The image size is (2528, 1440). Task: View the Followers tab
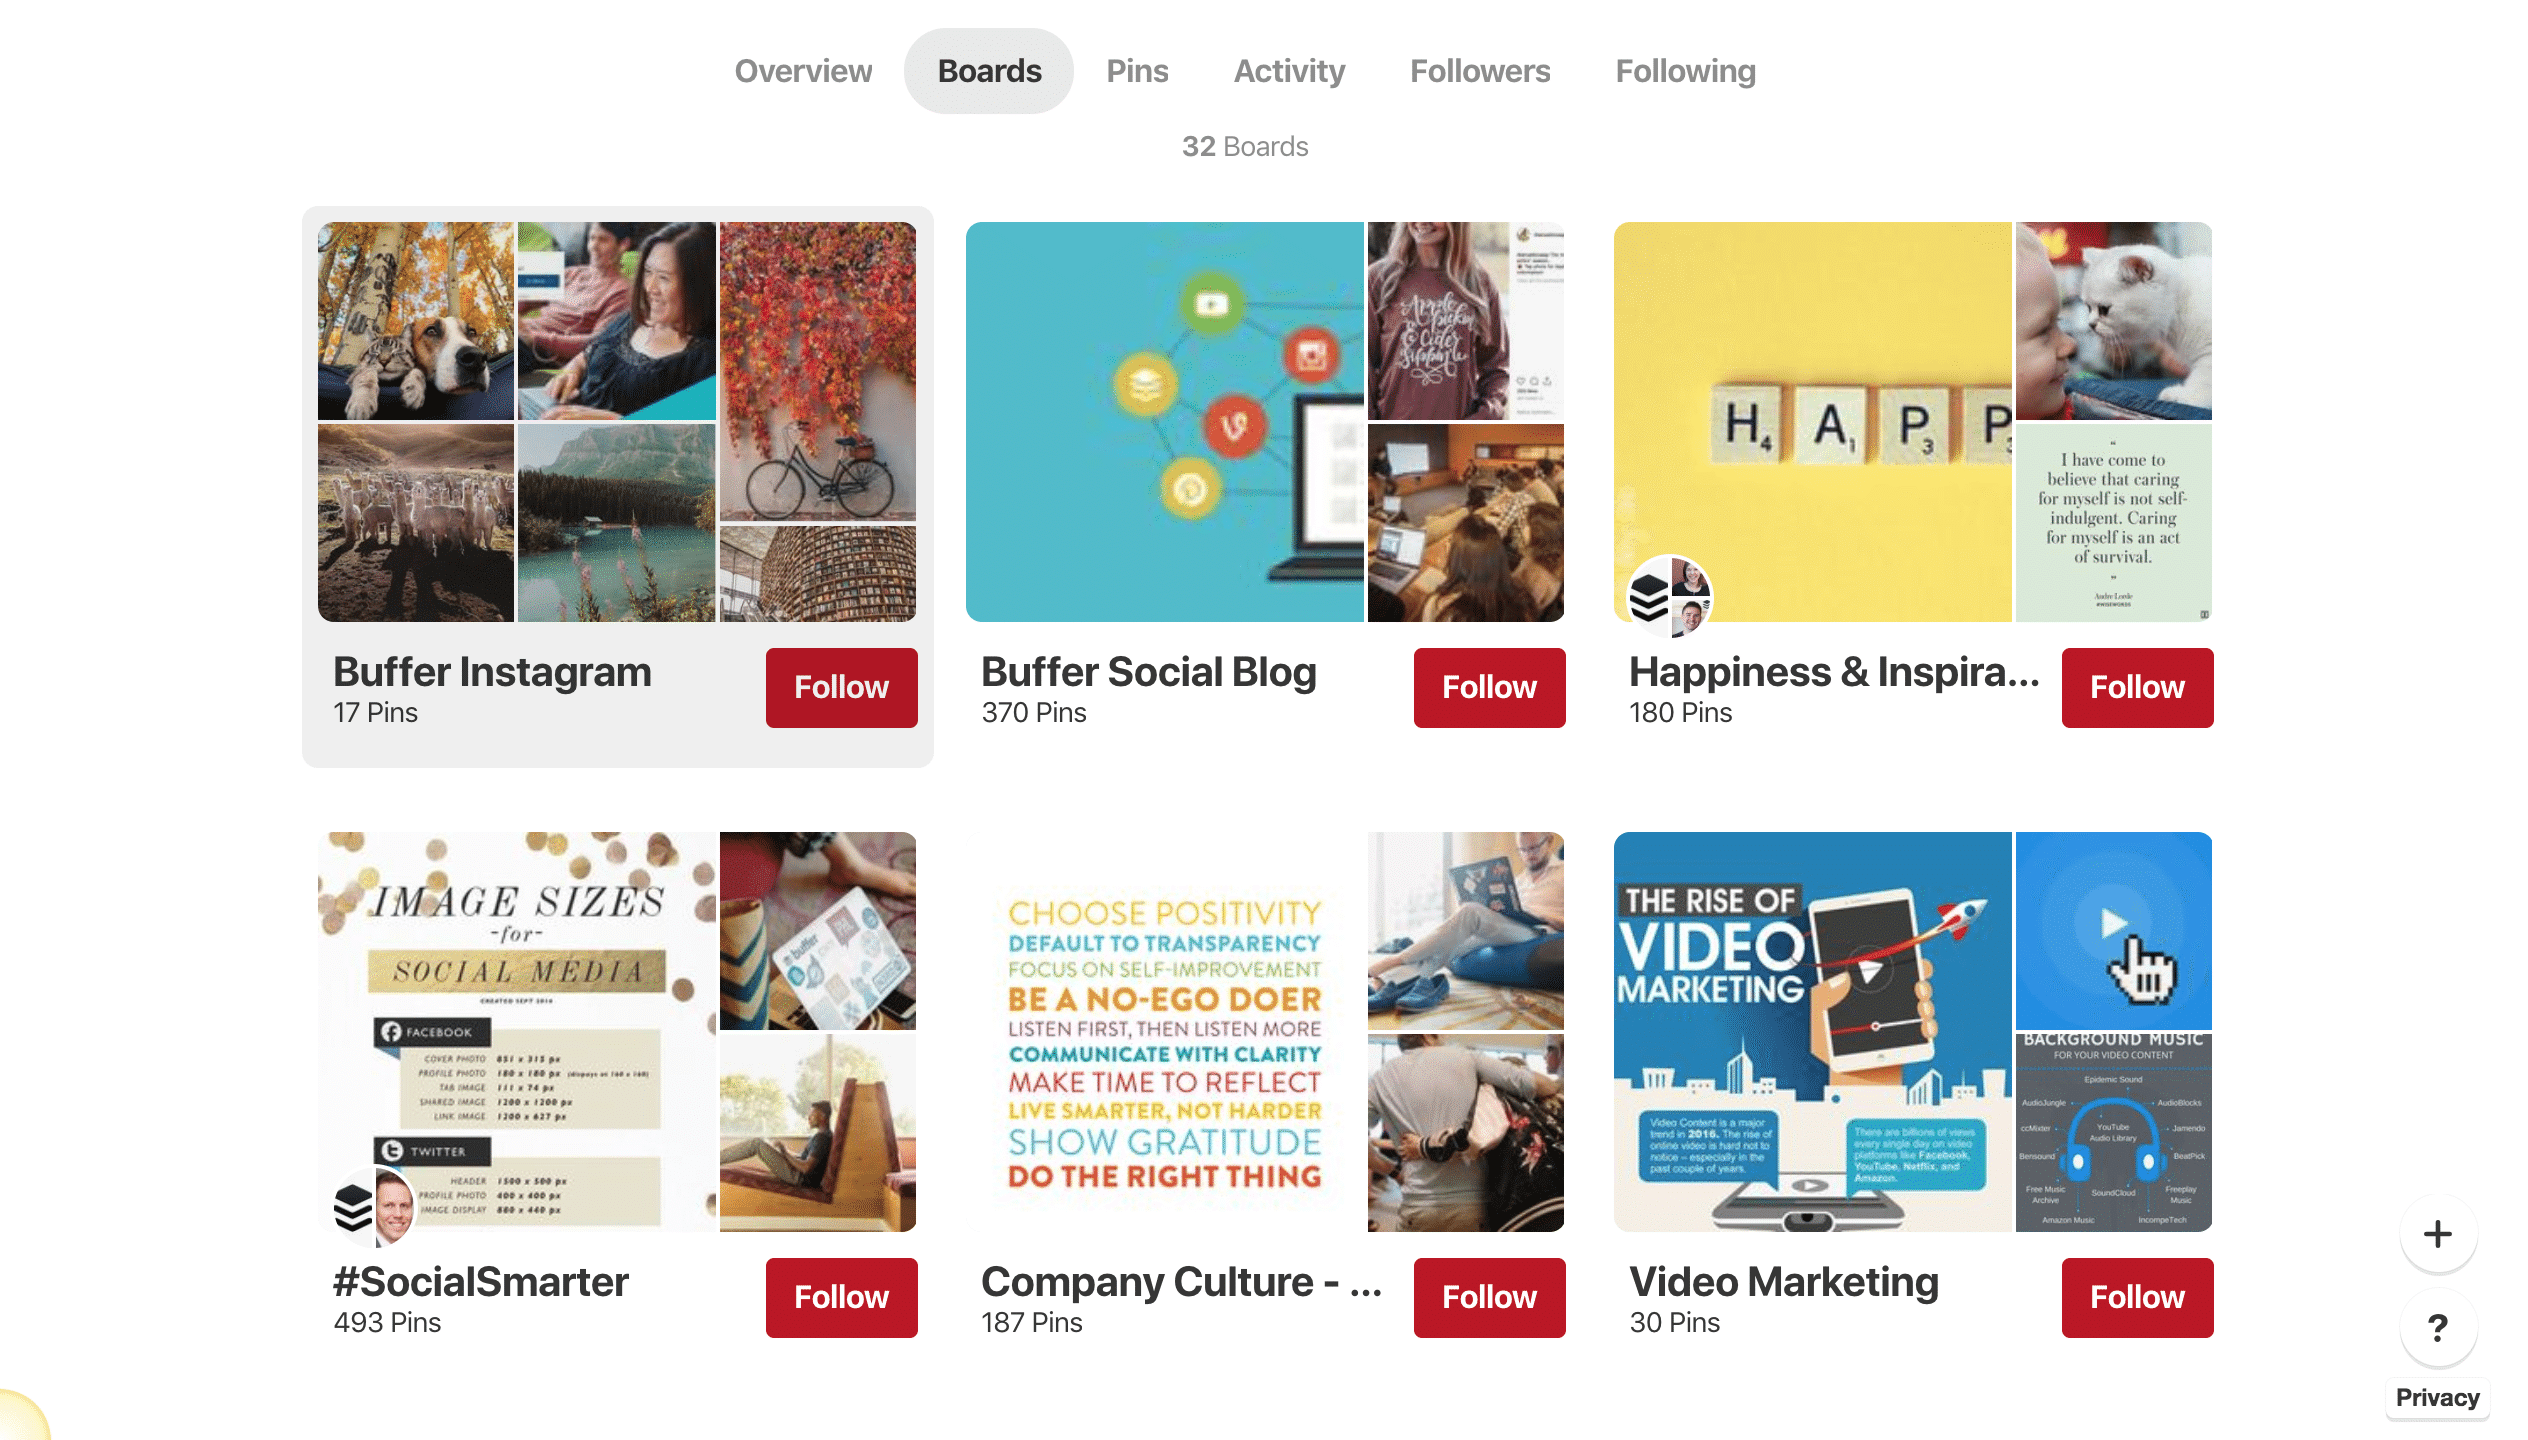(x=1480, y=71)
